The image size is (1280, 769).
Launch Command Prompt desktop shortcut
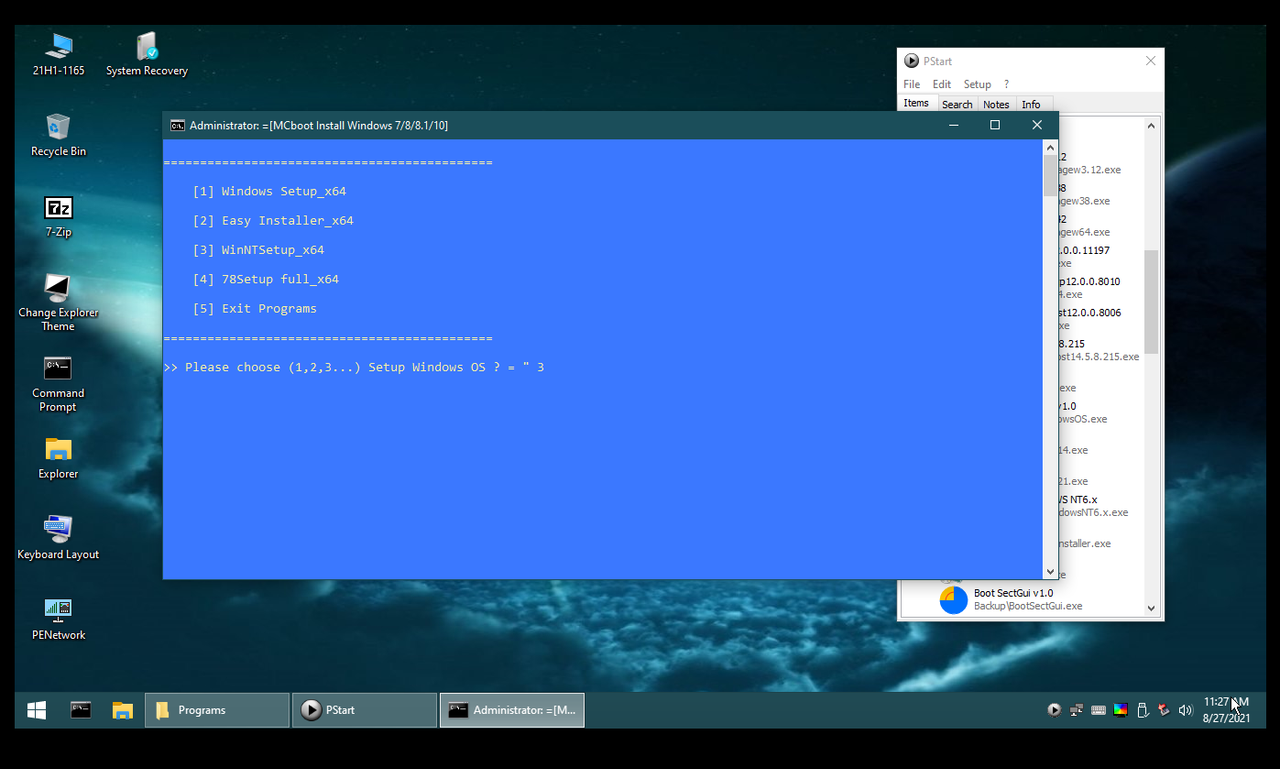point(58,384)
